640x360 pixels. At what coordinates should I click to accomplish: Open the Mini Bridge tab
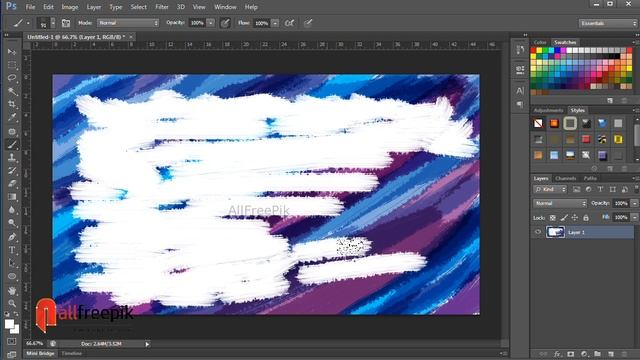click(40, 353)
